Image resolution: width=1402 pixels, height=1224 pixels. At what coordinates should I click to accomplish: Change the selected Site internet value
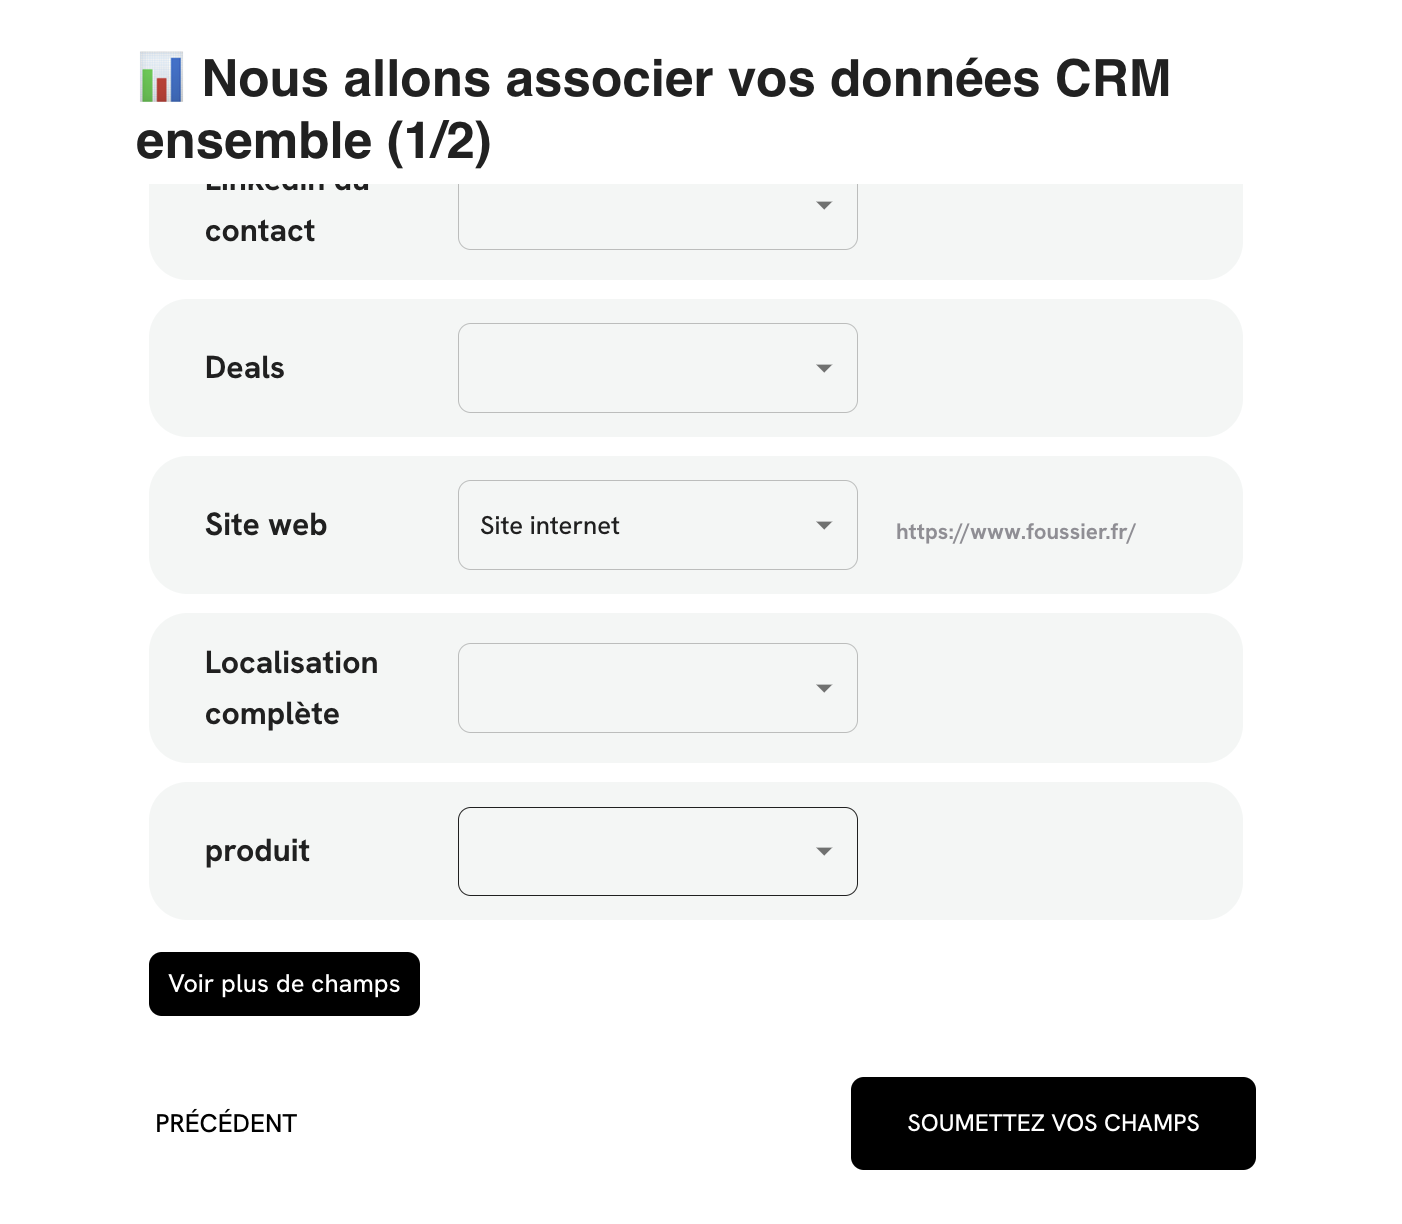[640, 525]
